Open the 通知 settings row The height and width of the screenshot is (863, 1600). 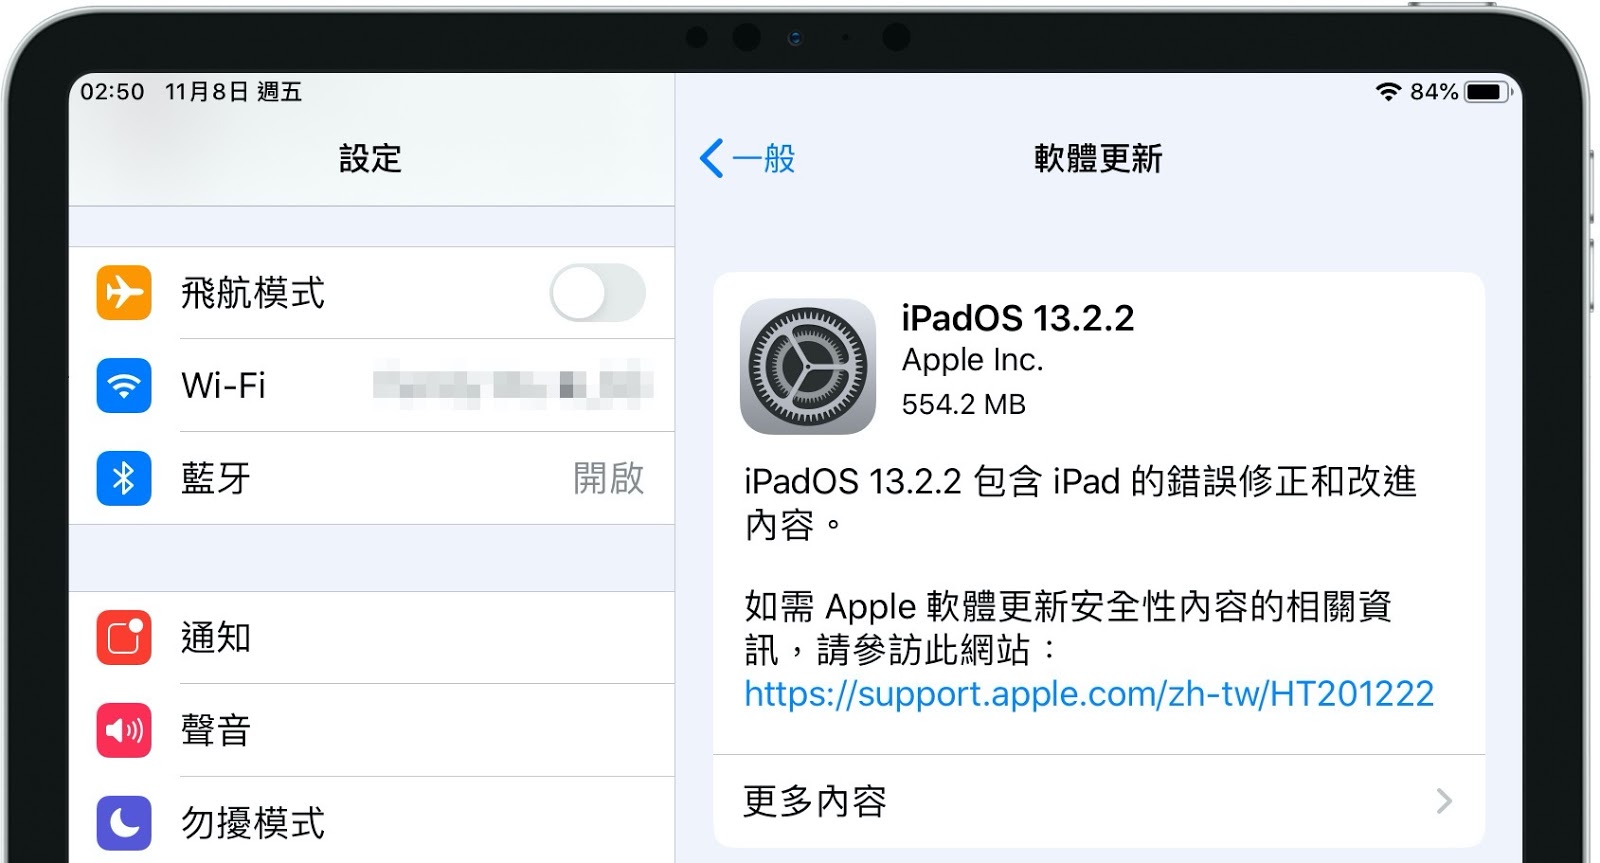(x=372, y=638)
